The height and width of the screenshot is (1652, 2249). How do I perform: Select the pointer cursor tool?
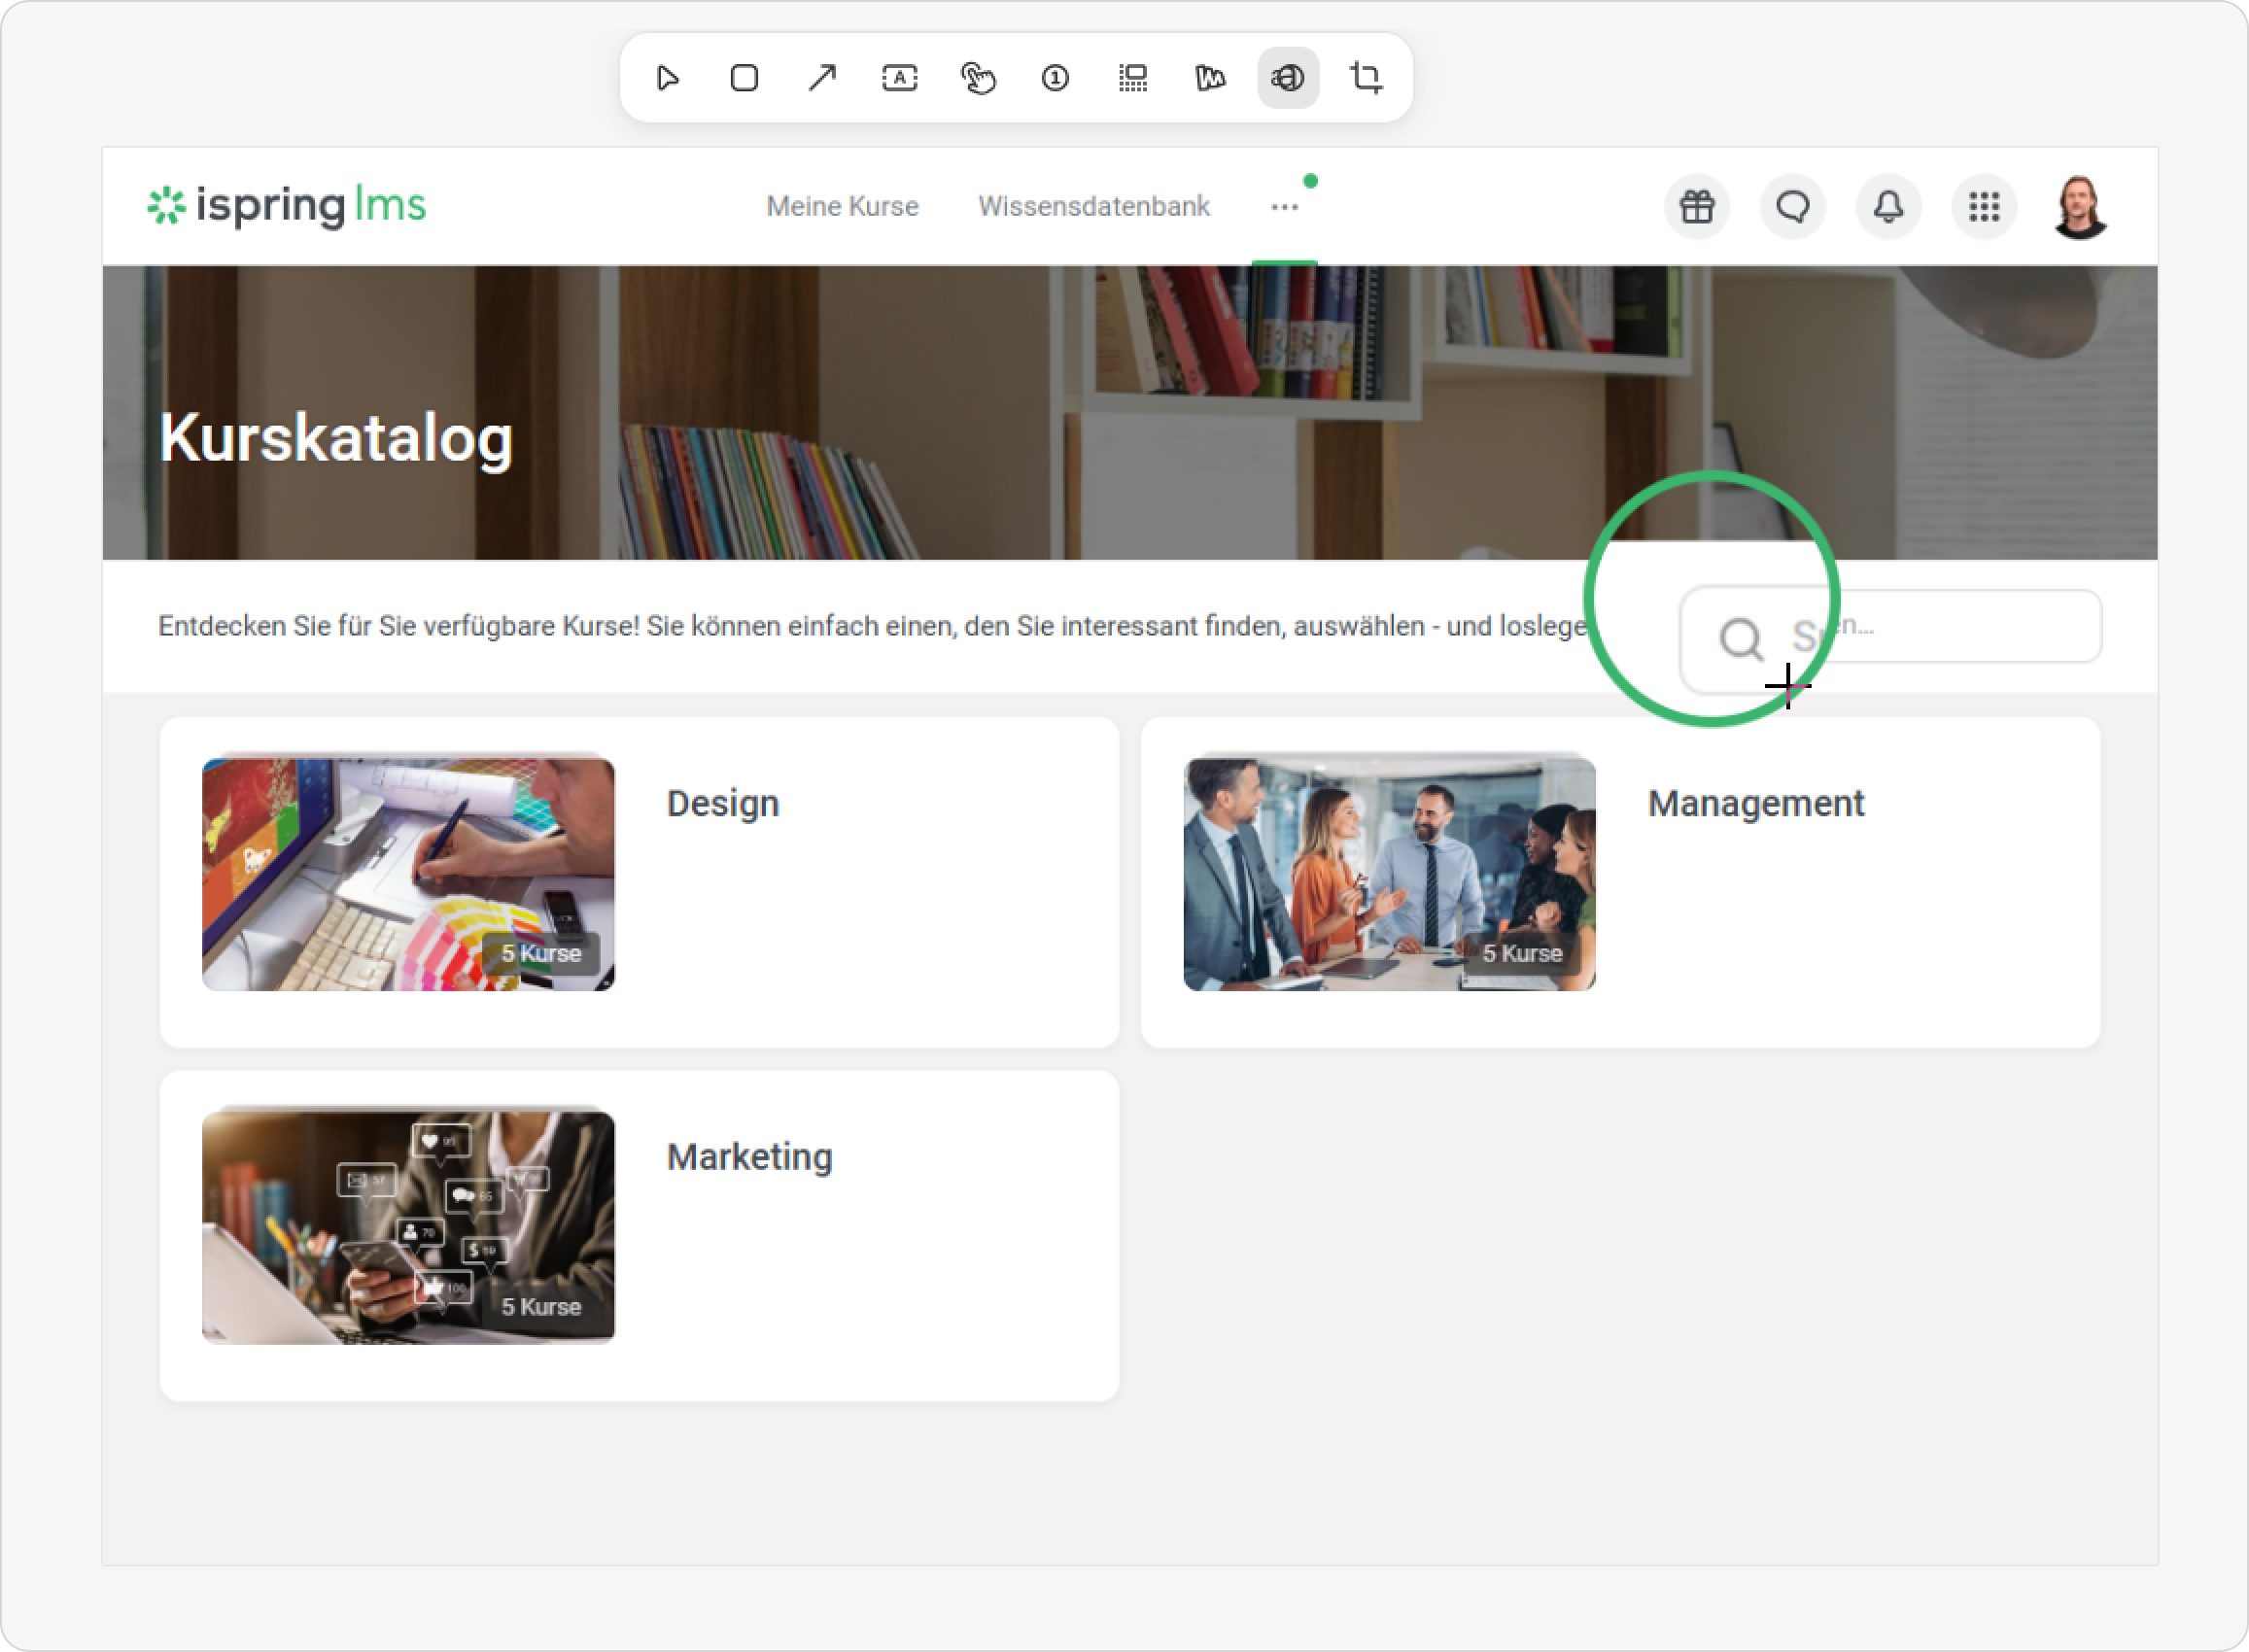[667, 78]
